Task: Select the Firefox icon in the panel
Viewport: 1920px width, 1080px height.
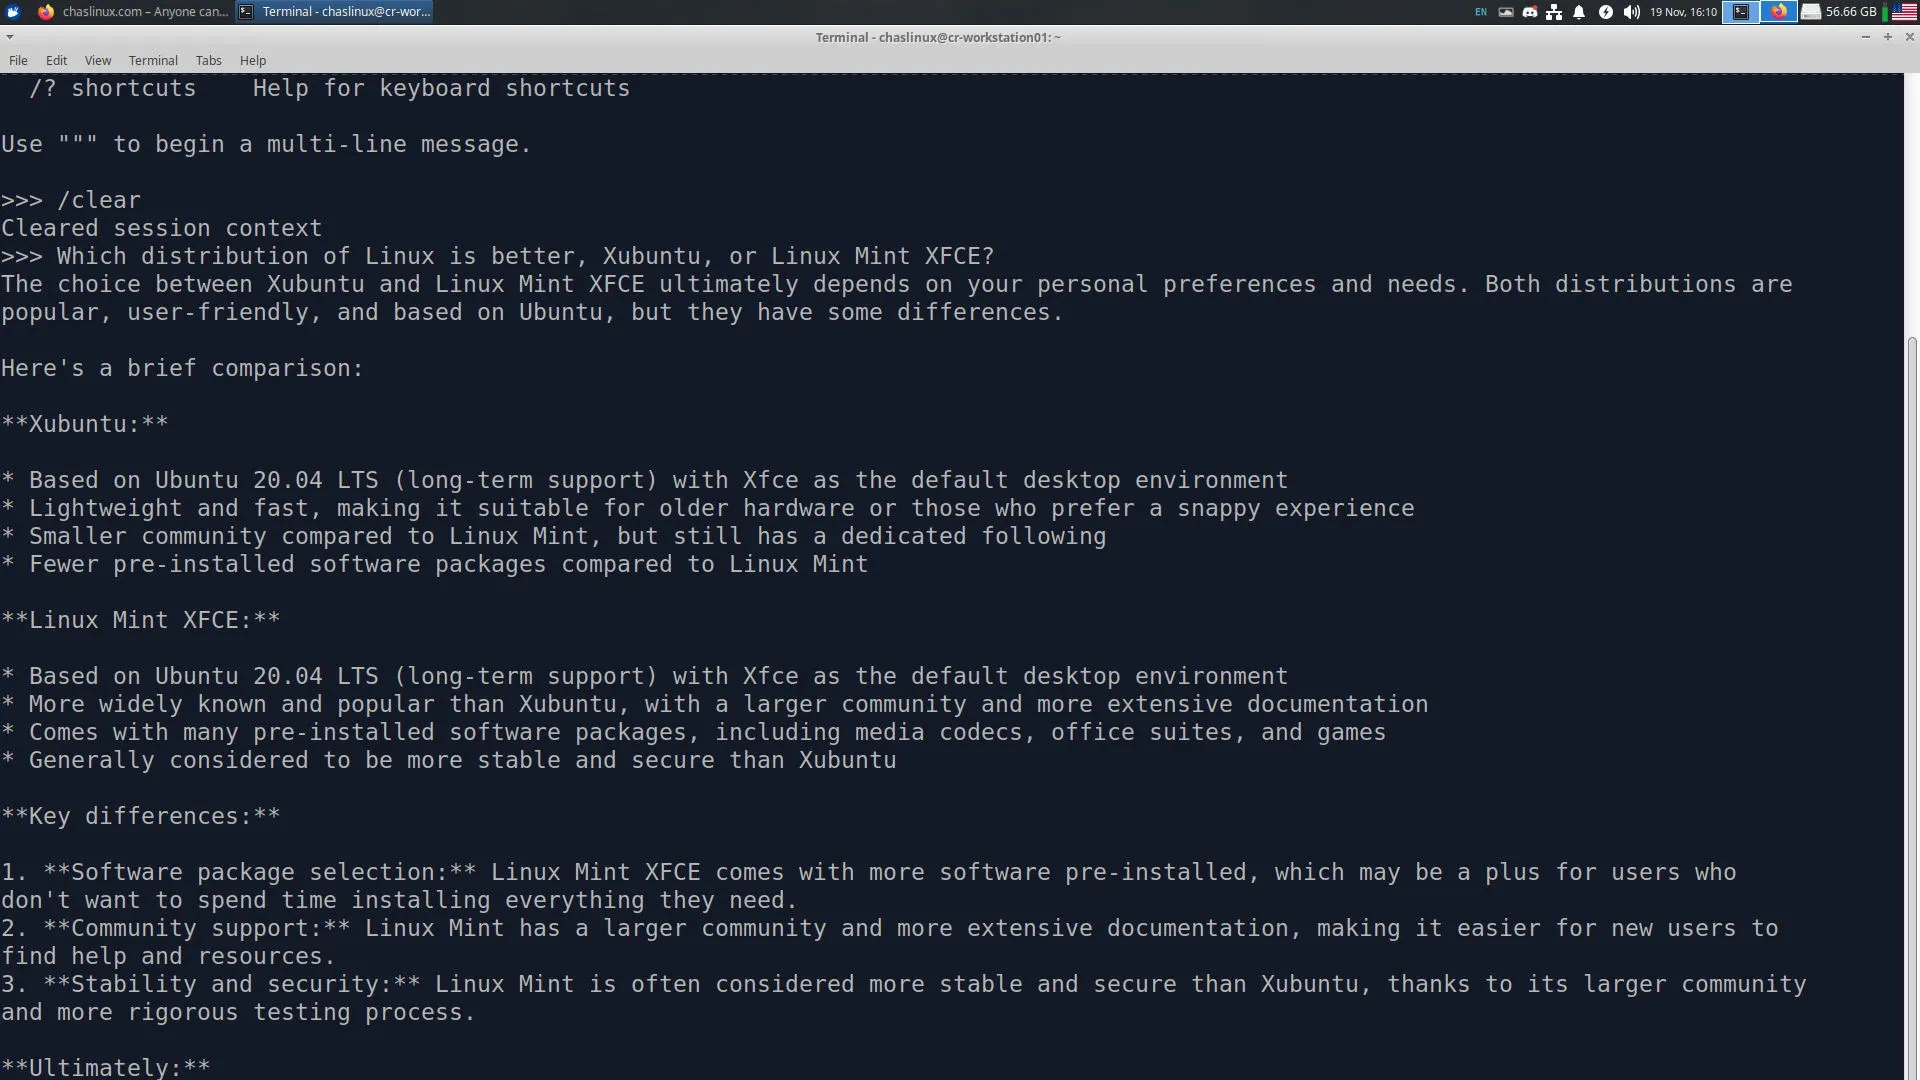Action: [x=1779, y=12]
